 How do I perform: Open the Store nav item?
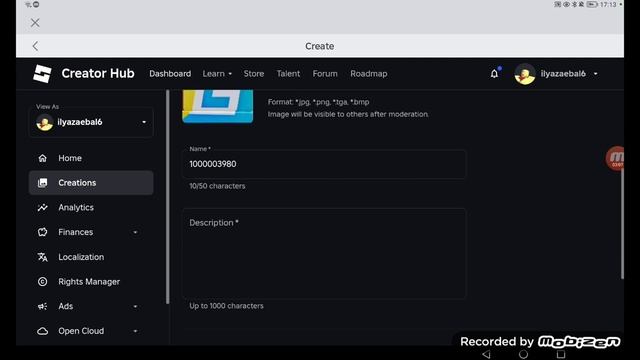[x=254, y=74]
